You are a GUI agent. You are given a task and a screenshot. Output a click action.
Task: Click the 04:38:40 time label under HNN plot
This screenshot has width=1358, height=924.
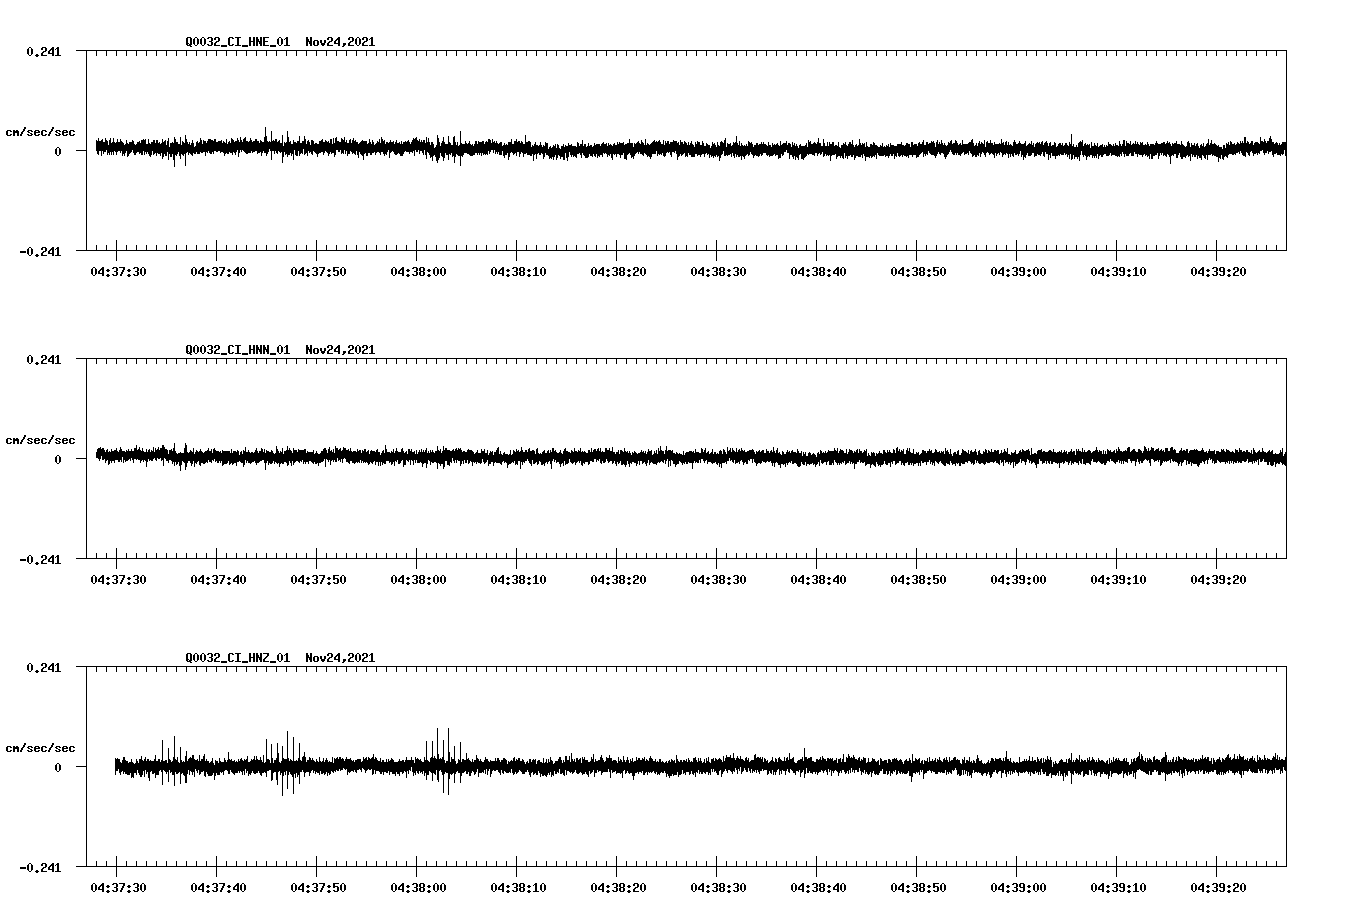818,579
